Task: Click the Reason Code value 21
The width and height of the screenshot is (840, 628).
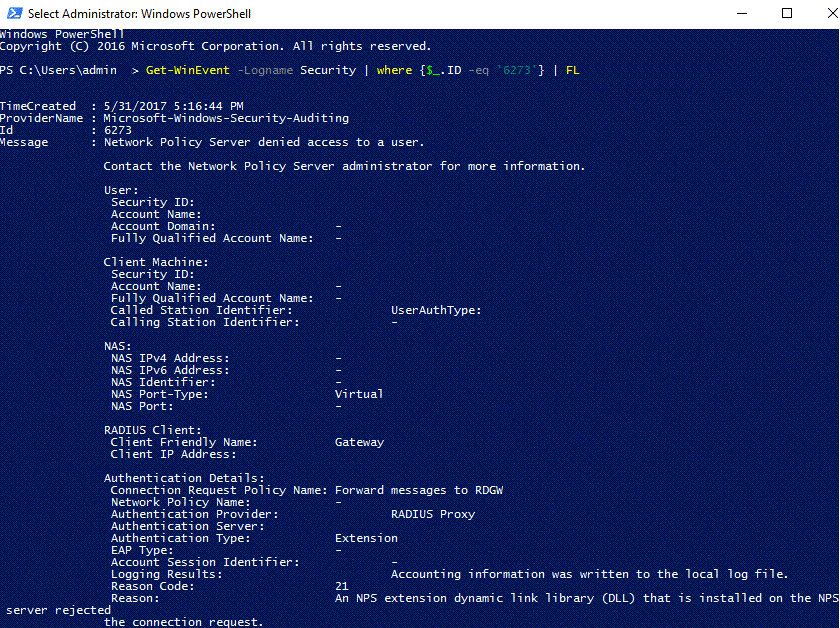Action: pyautogui.click(x=342, y=586)
